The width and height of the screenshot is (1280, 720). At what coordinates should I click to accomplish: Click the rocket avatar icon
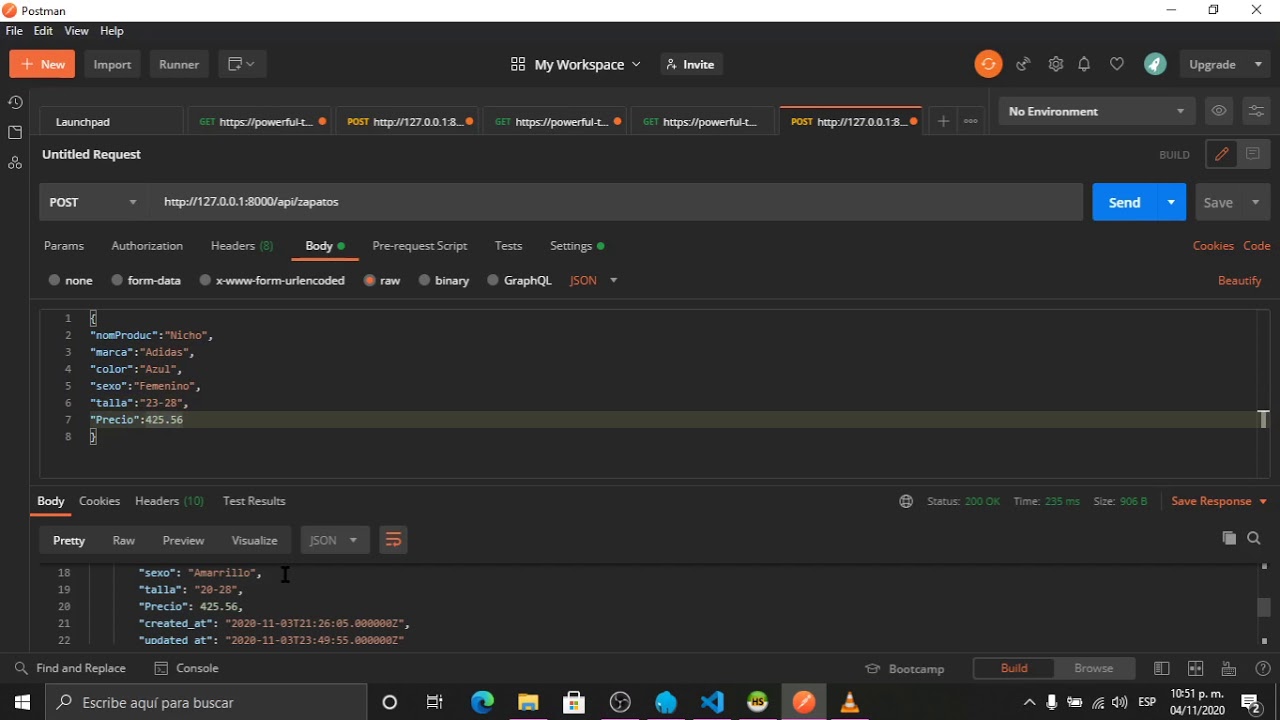coord(1155,64)
